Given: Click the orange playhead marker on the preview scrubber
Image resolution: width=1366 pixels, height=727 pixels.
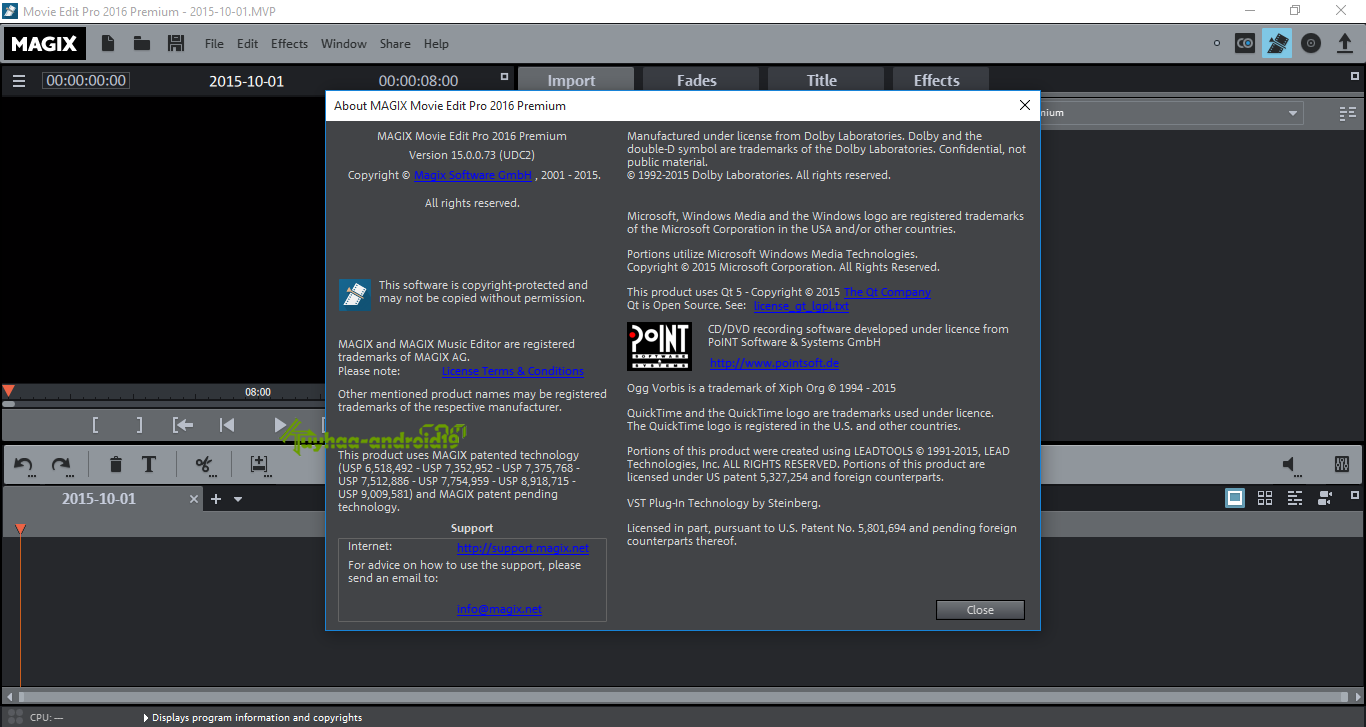Looking at the screenshot, I should [8, 391].
